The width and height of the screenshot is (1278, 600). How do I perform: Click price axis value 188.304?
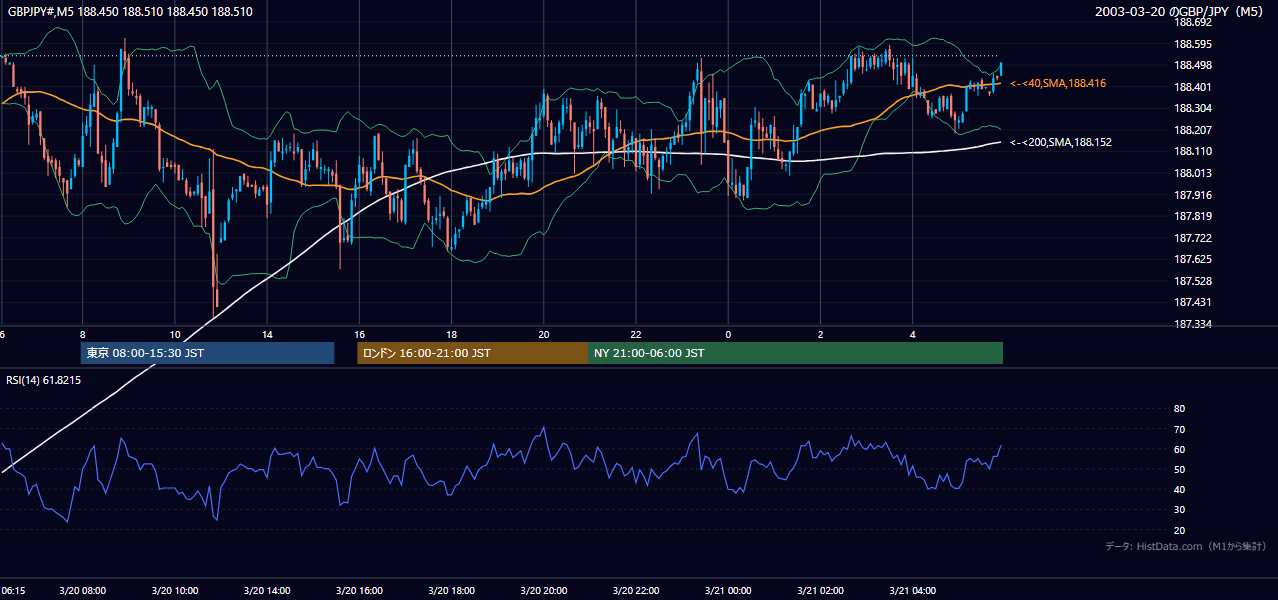tap(1192, 108)
